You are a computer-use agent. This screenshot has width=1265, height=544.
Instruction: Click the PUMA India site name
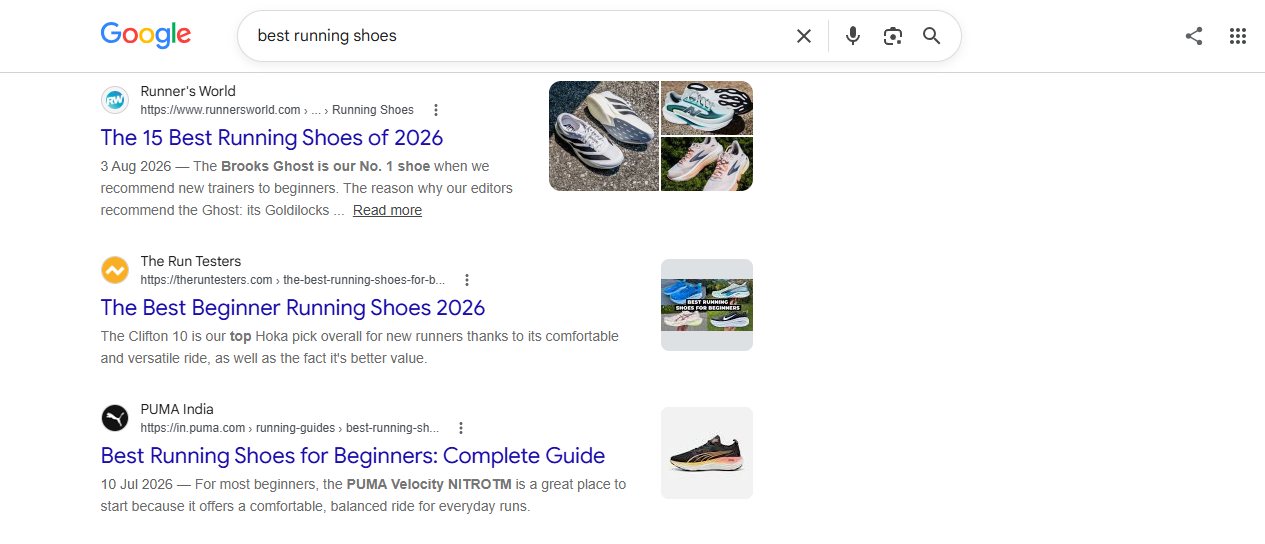(x=177, y=409)
